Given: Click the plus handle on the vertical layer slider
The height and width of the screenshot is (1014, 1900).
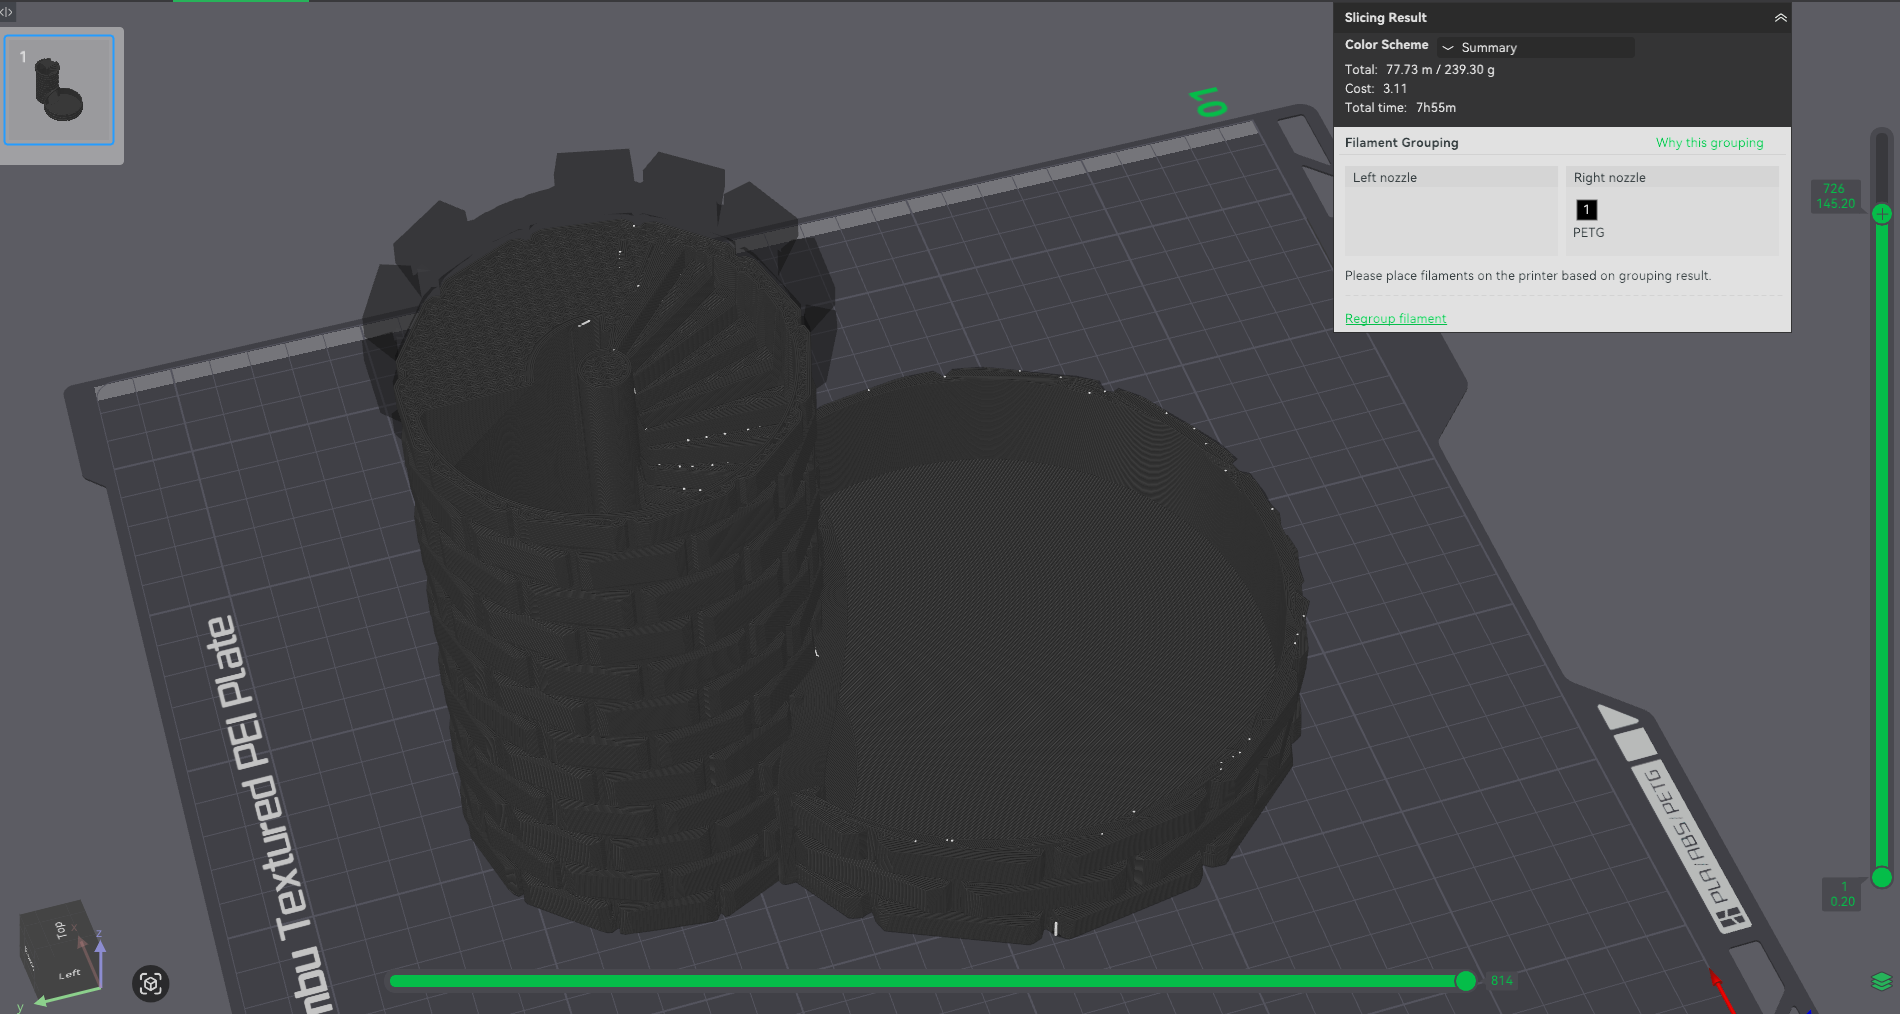Looking at the screenshot, I should 1882,214.
